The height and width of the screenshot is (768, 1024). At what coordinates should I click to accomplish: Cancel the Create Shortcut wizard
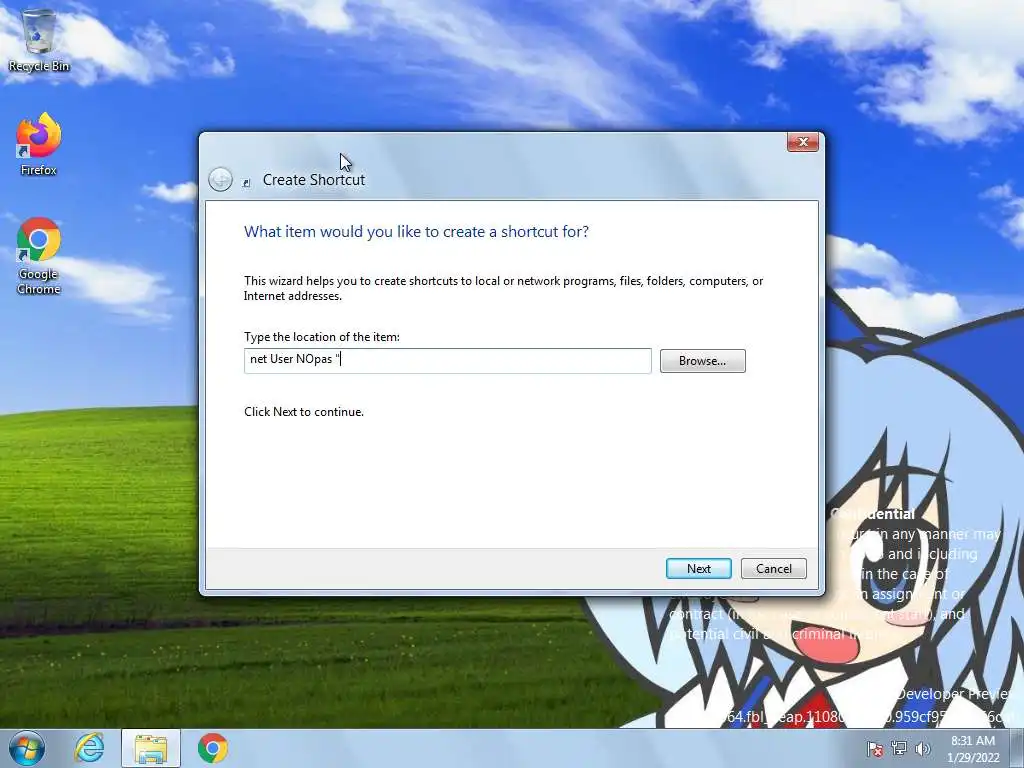click(774, 569)
